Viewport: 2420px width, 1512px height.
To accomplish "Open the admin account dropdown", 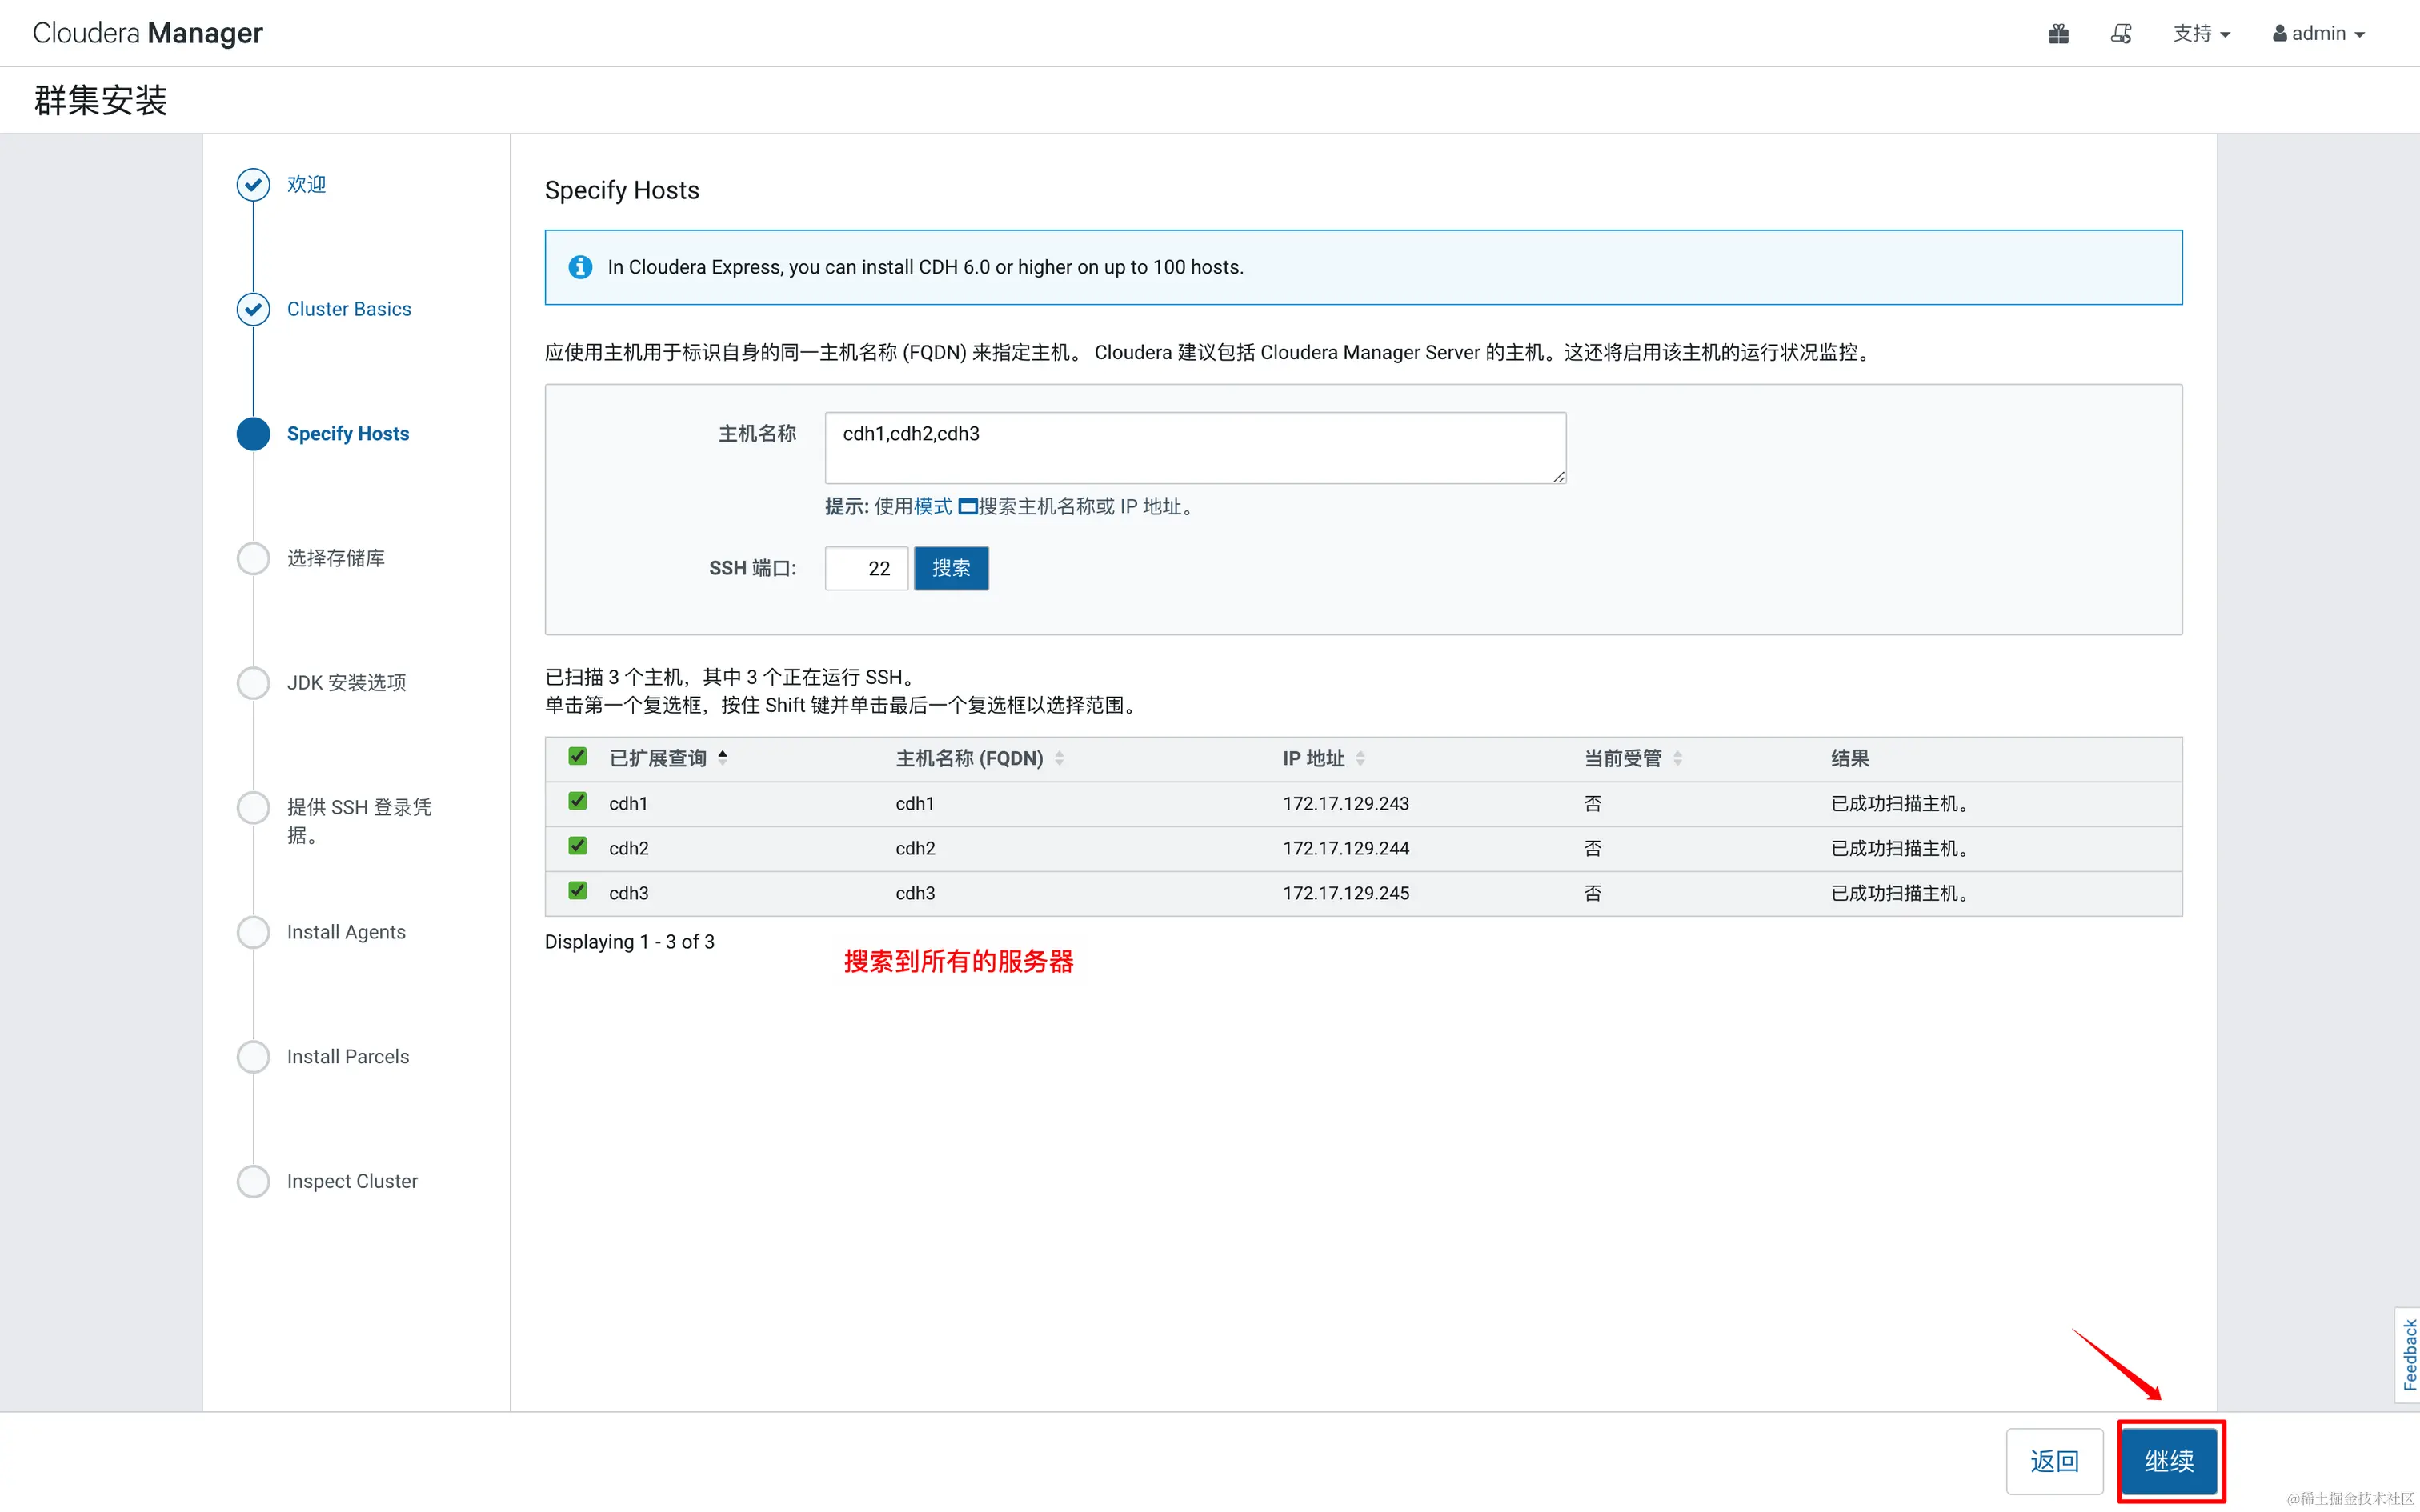I will 2319,34.
